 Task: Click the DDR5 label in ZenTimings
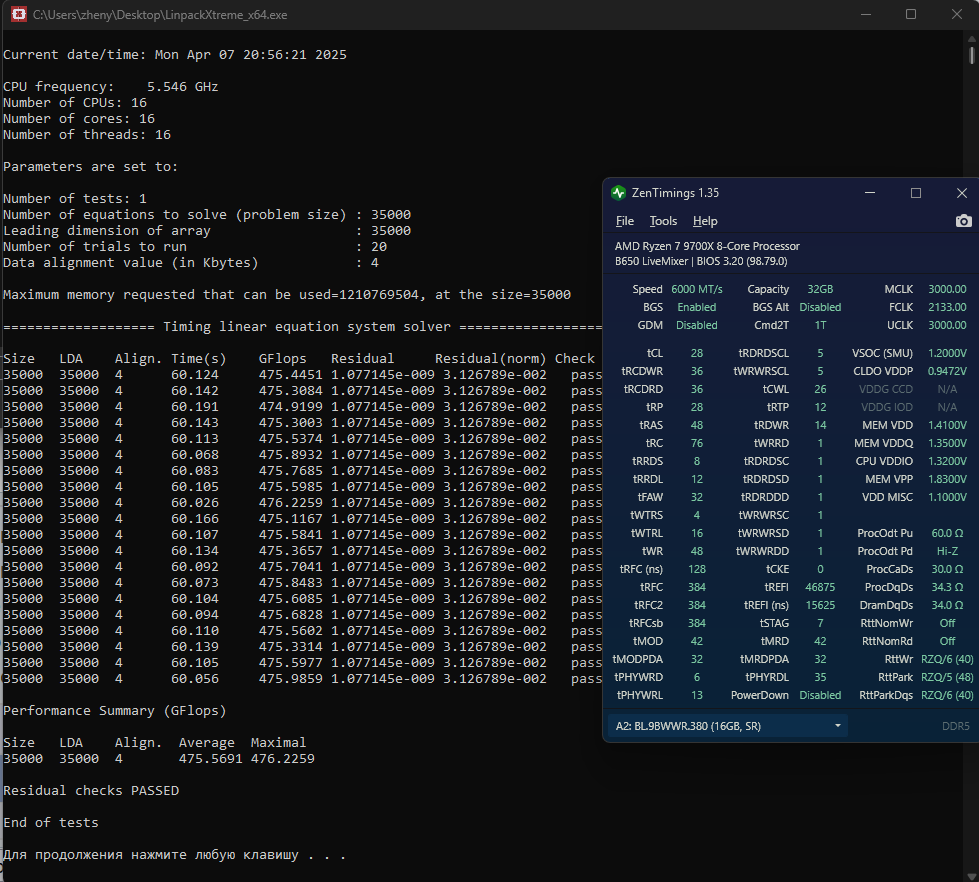click(955, 726)
